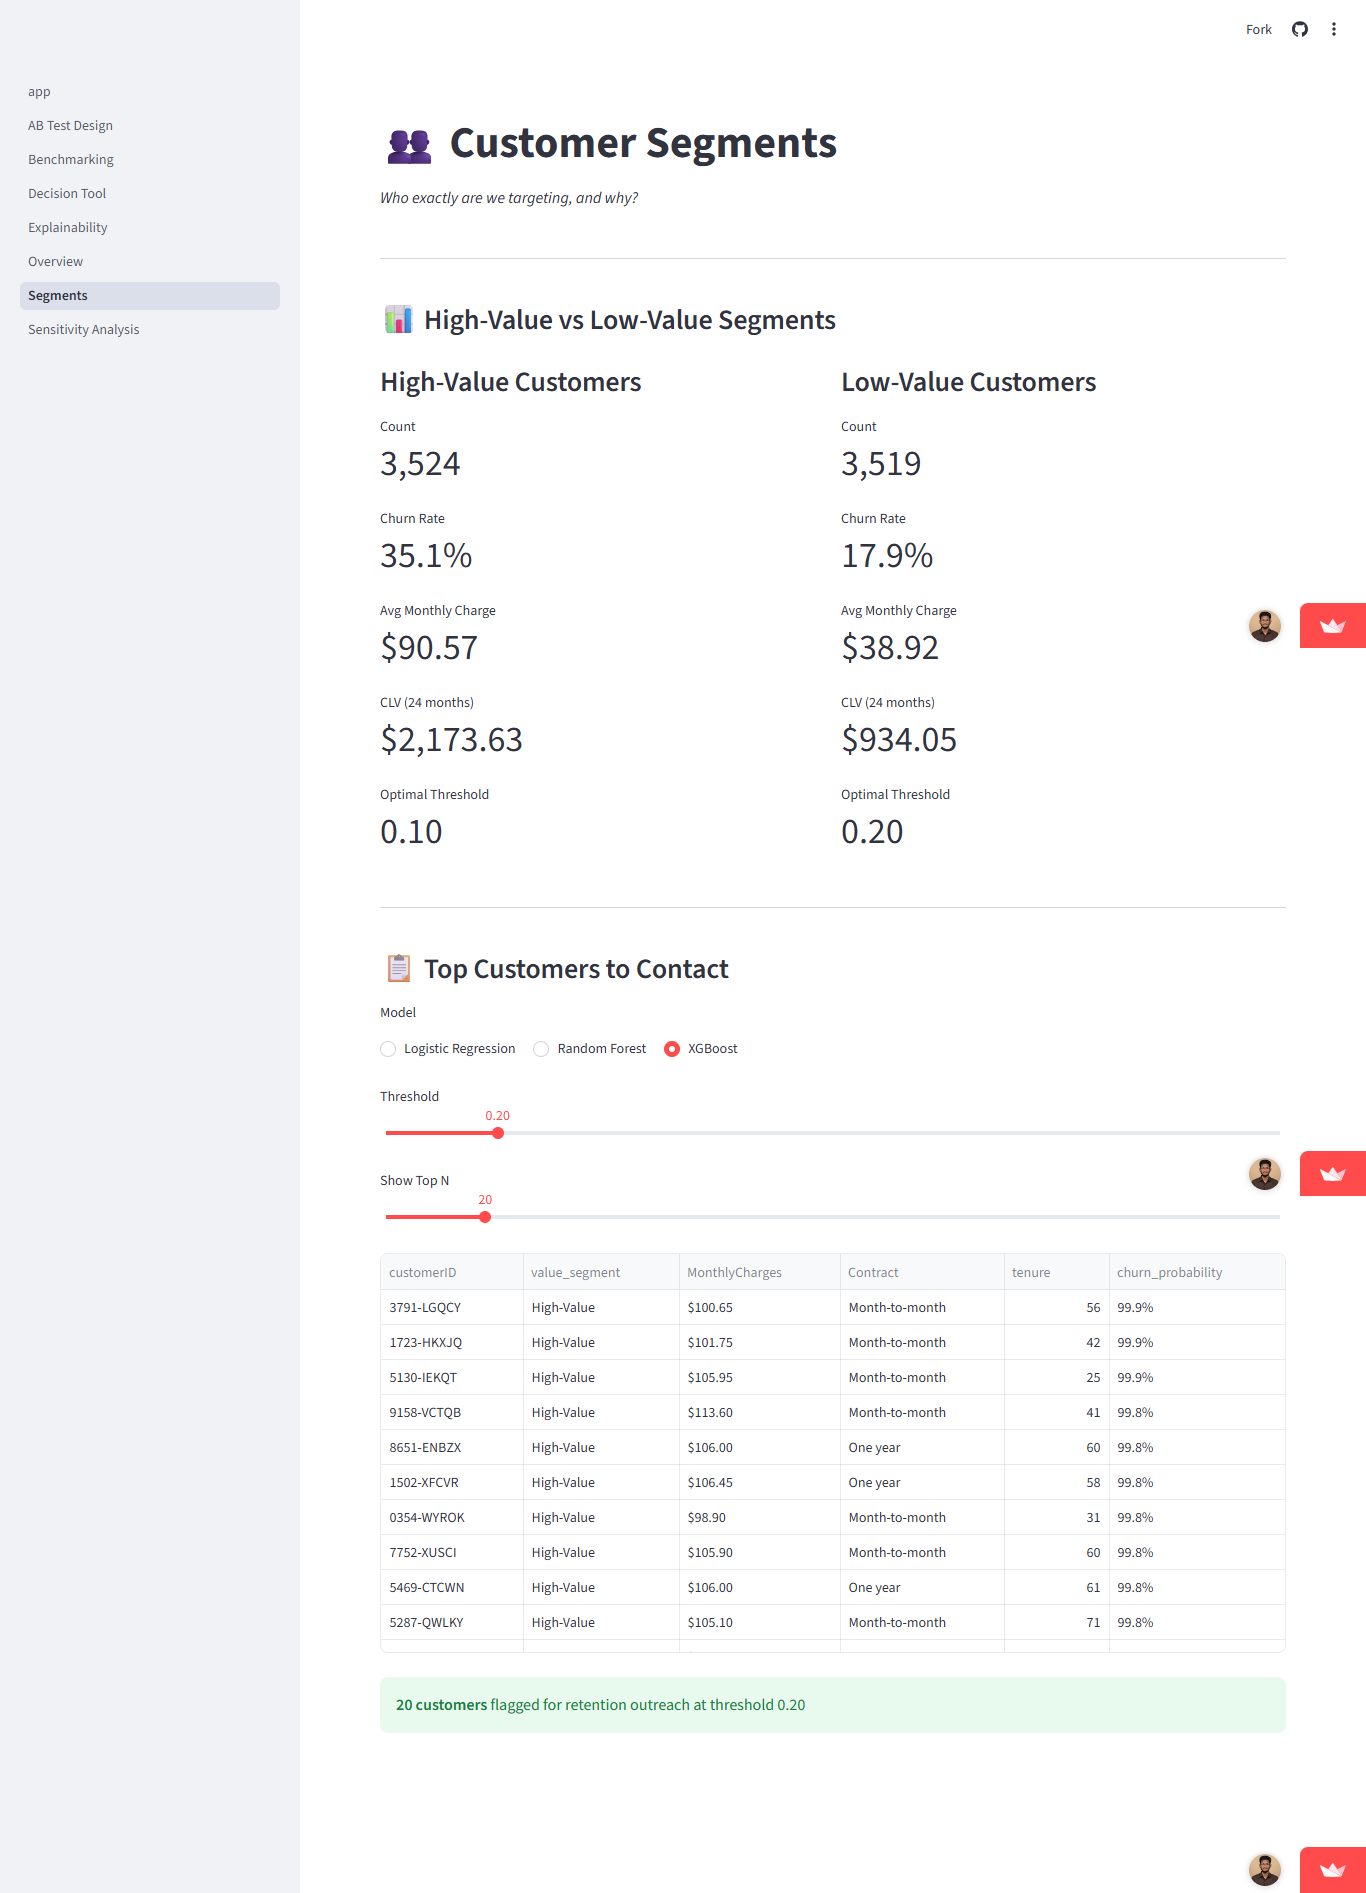This screenshot has height=1893, width=1366.
Task: Select the Segments sidebar item
Action: [150, 296]
